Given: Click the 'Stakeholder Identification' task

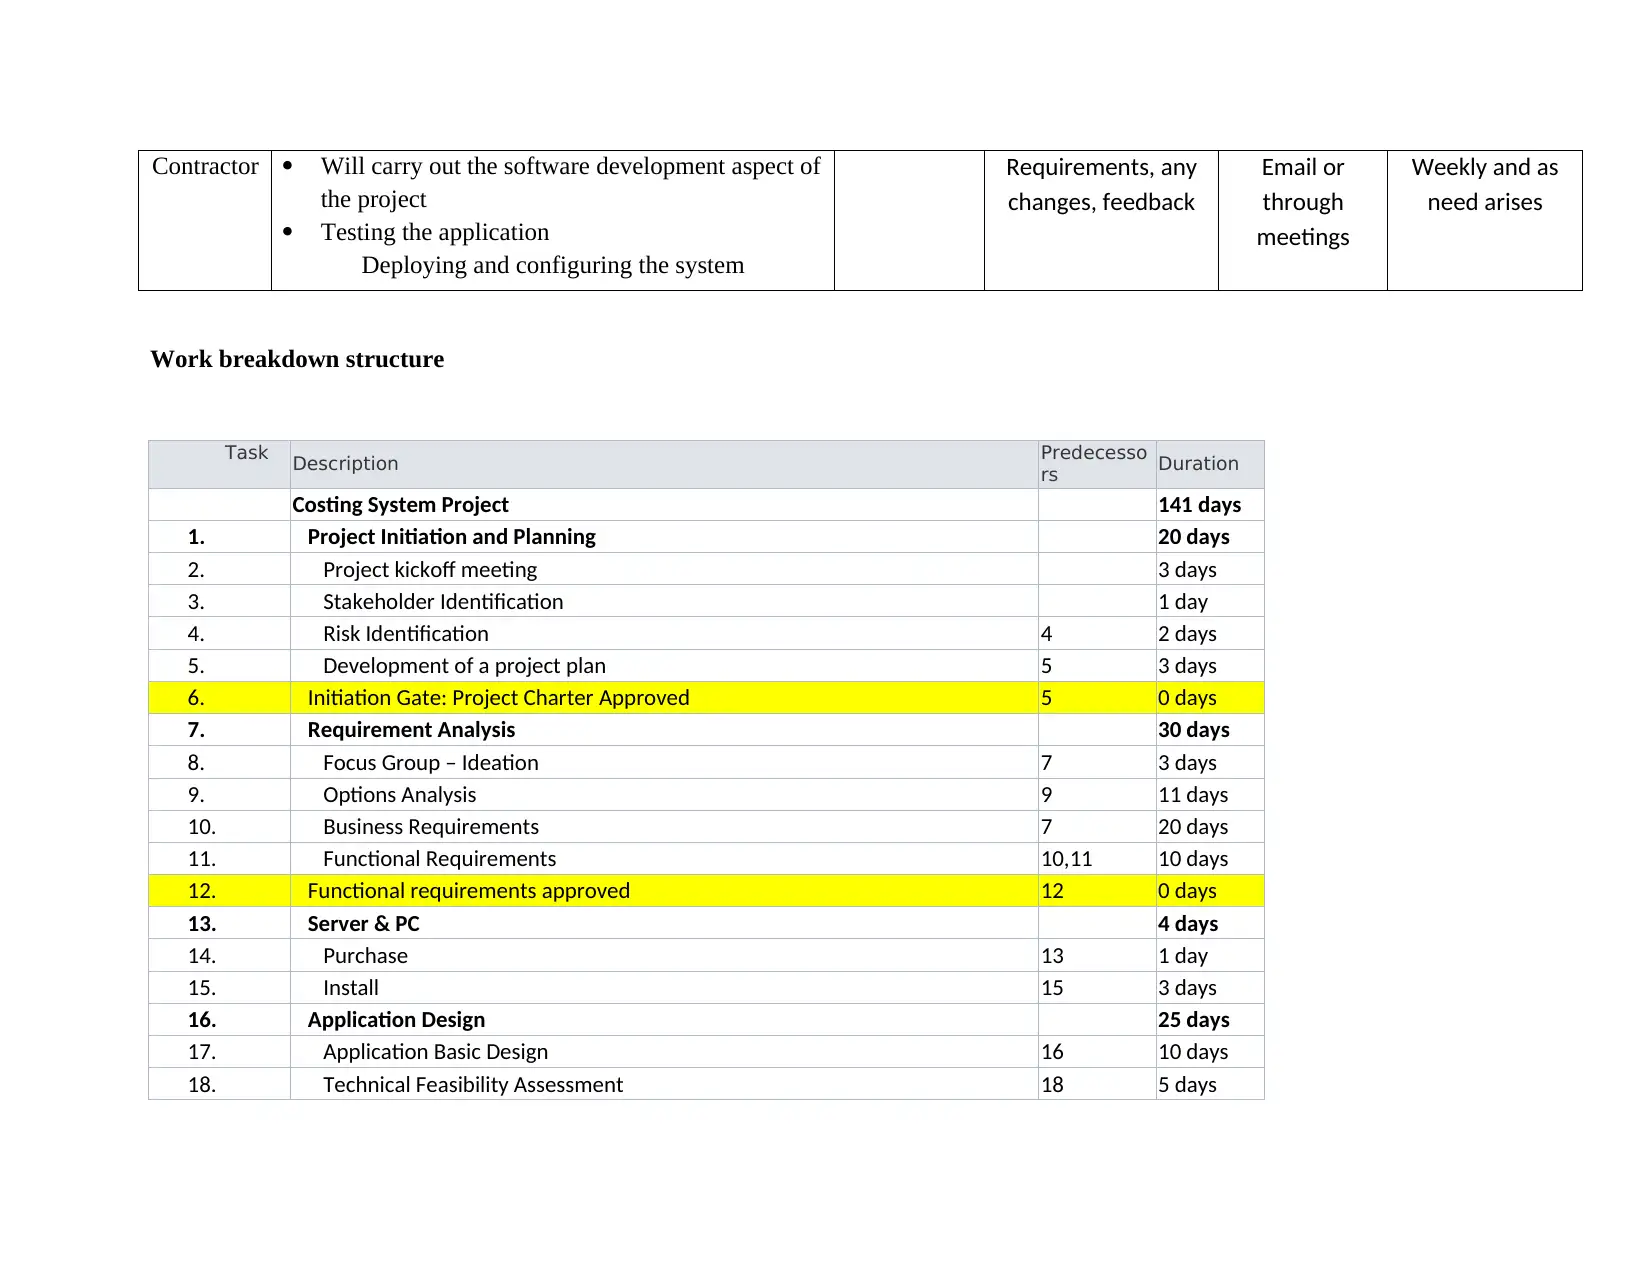Looking at the screenshot, I should click(x=443, y=602).
